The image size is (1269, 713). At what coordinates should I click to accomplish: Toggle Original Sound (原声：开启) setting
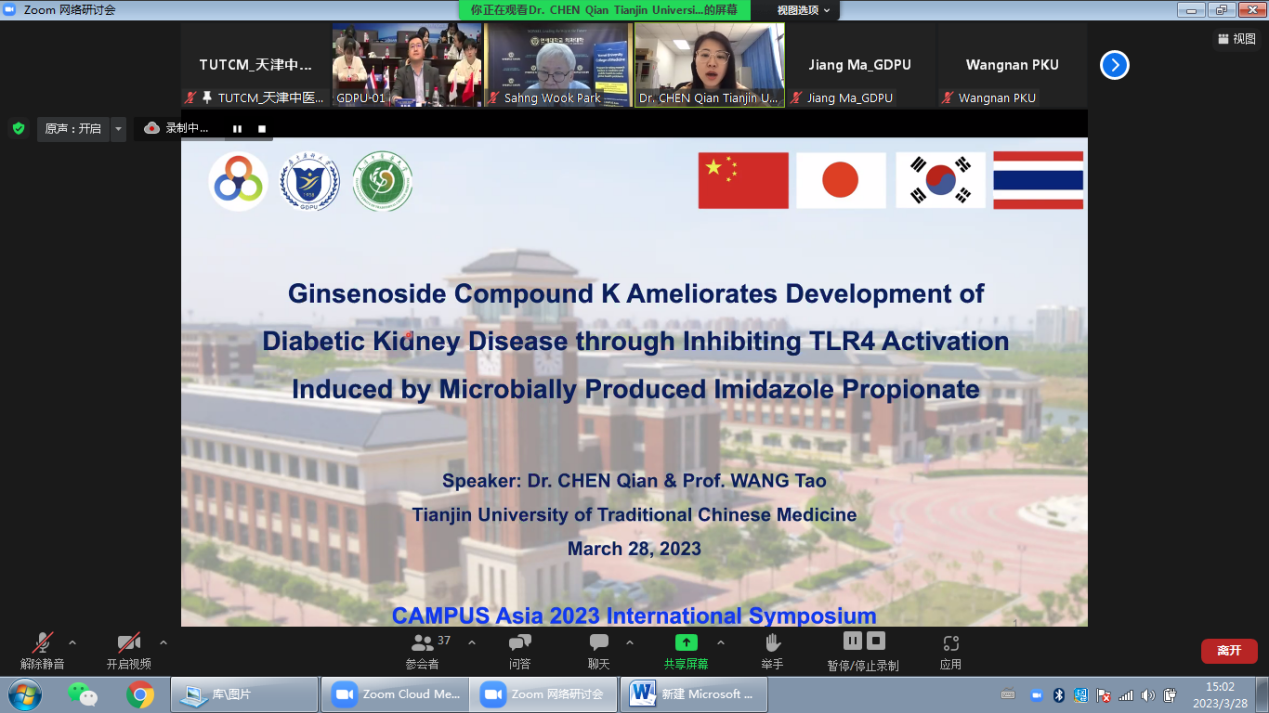(73, 128)
